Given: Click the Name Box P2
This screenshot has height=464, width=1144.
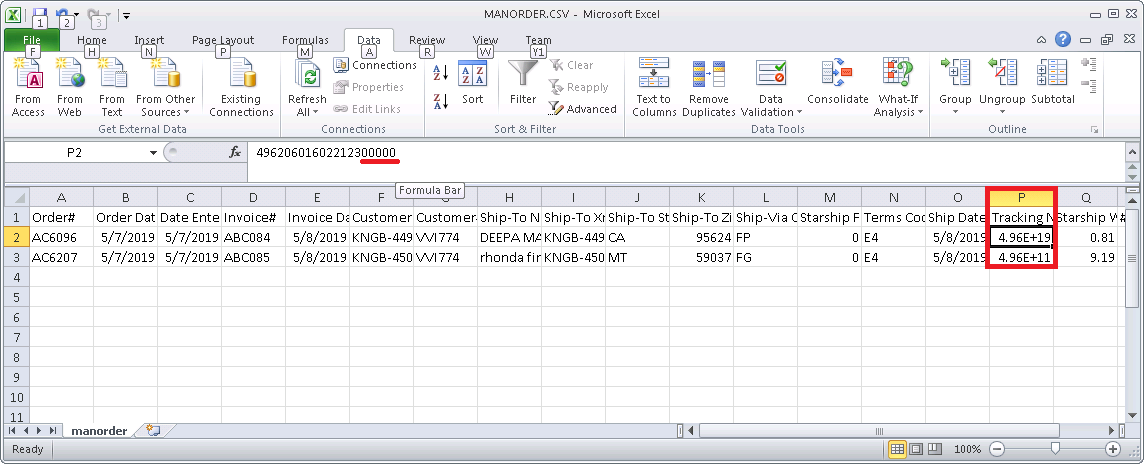Looking at the screenshot, I should click(x=75, y=152).
